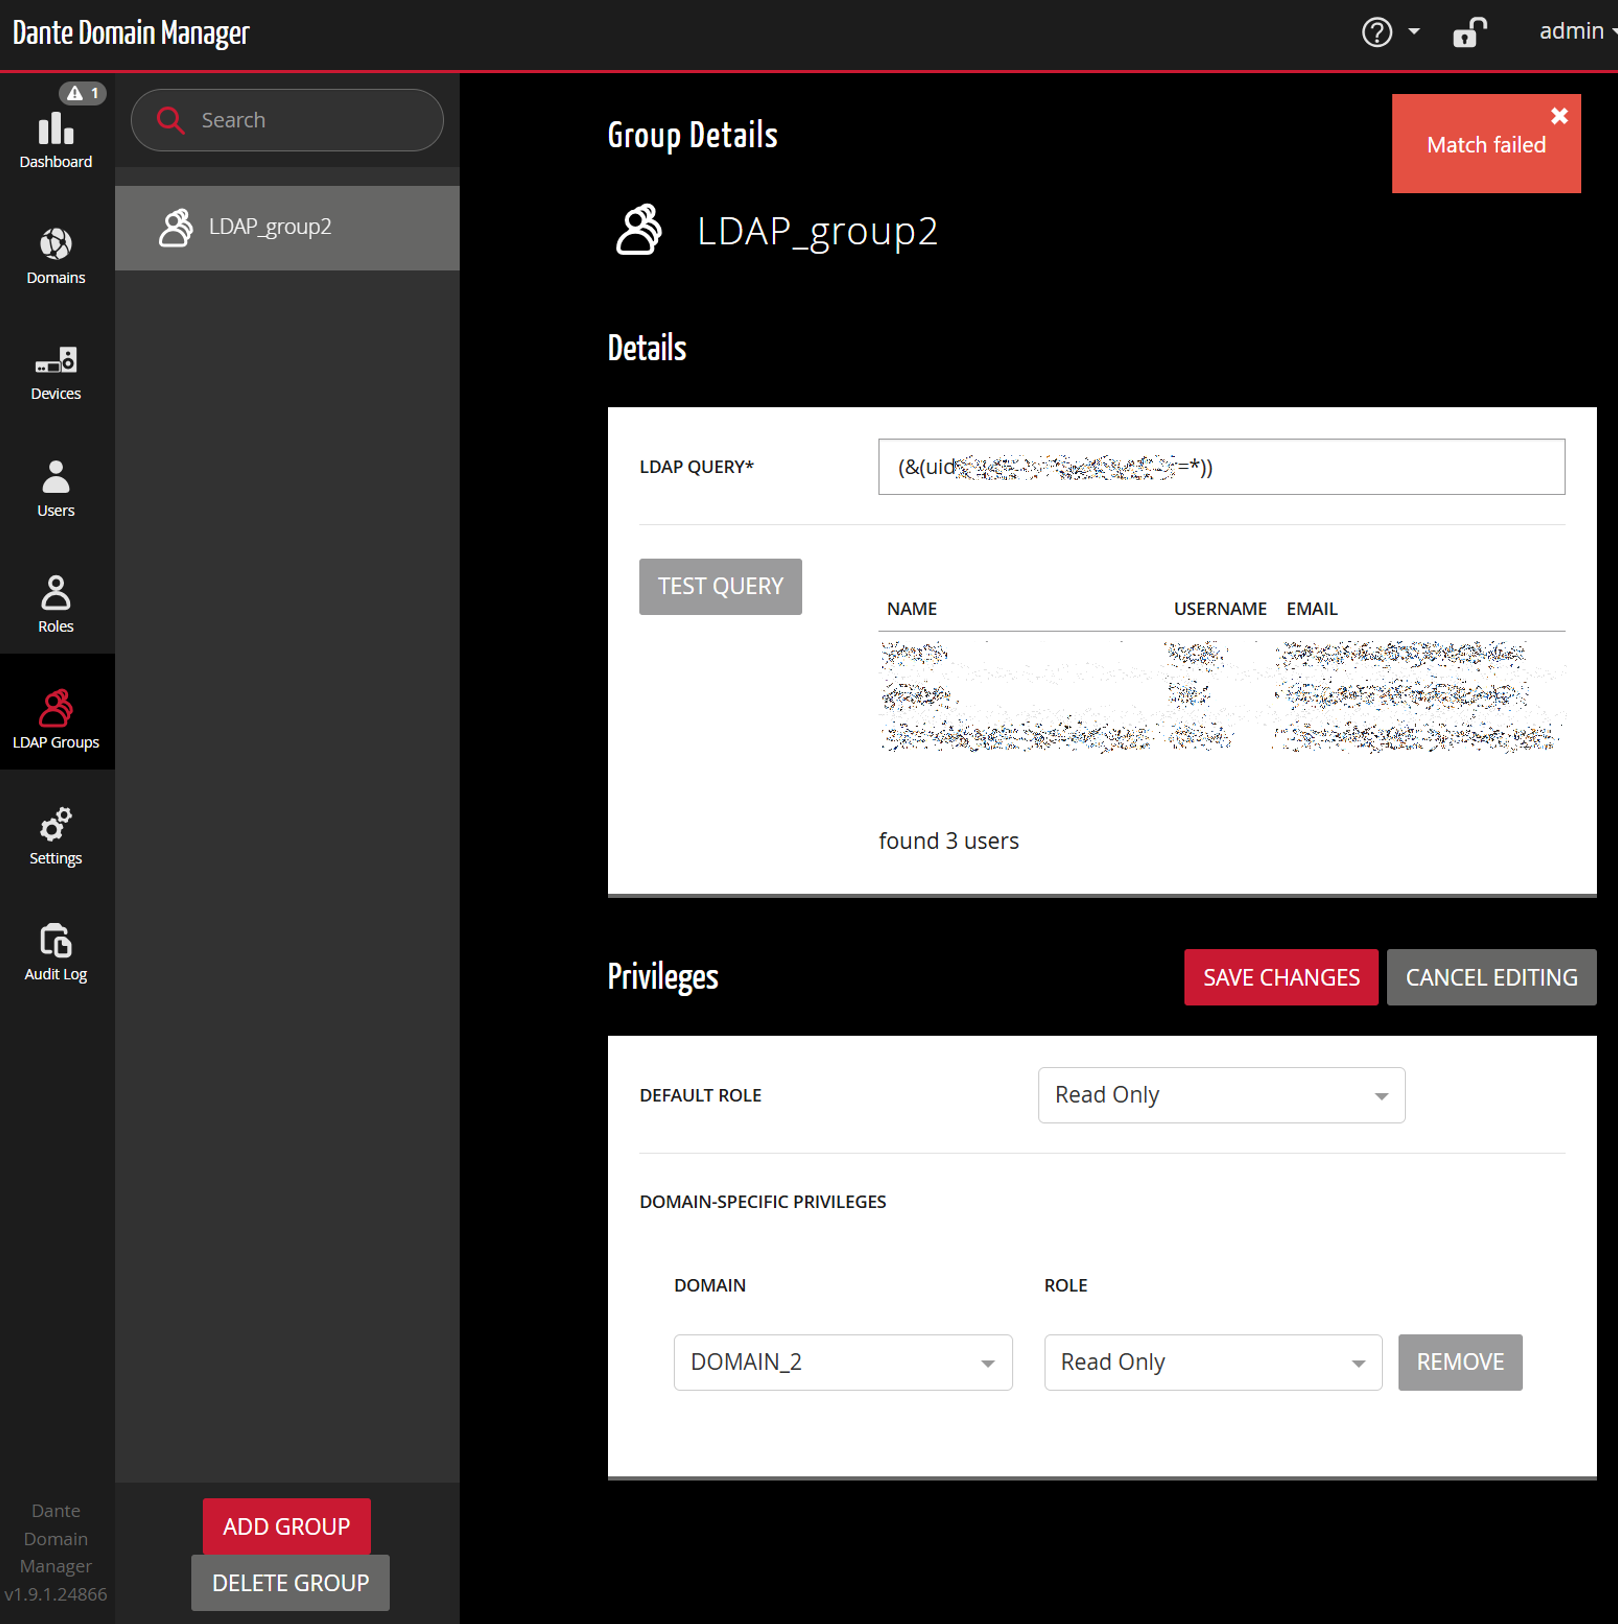
Task: View the Audit Log
Action: (56, 953)
